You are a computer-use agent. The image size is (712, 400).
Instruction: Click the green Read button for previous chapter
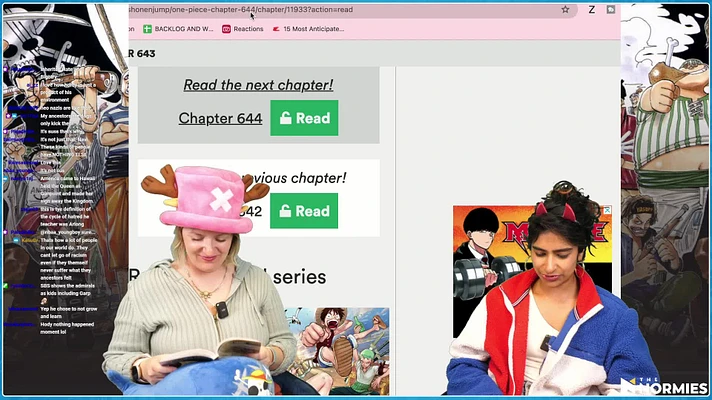coord(304,211)
